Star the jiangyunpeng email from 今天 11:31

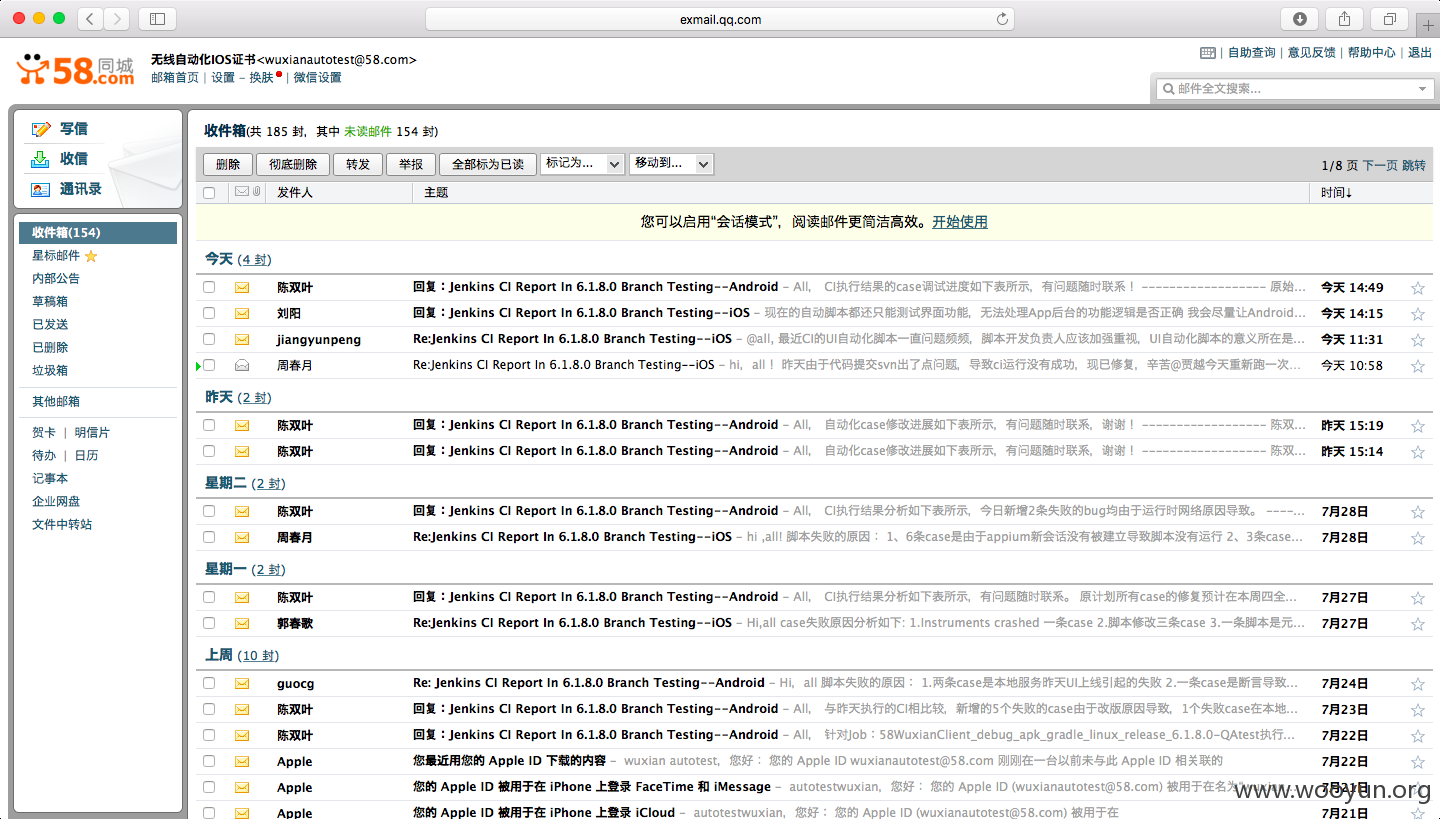point(1417,340)
